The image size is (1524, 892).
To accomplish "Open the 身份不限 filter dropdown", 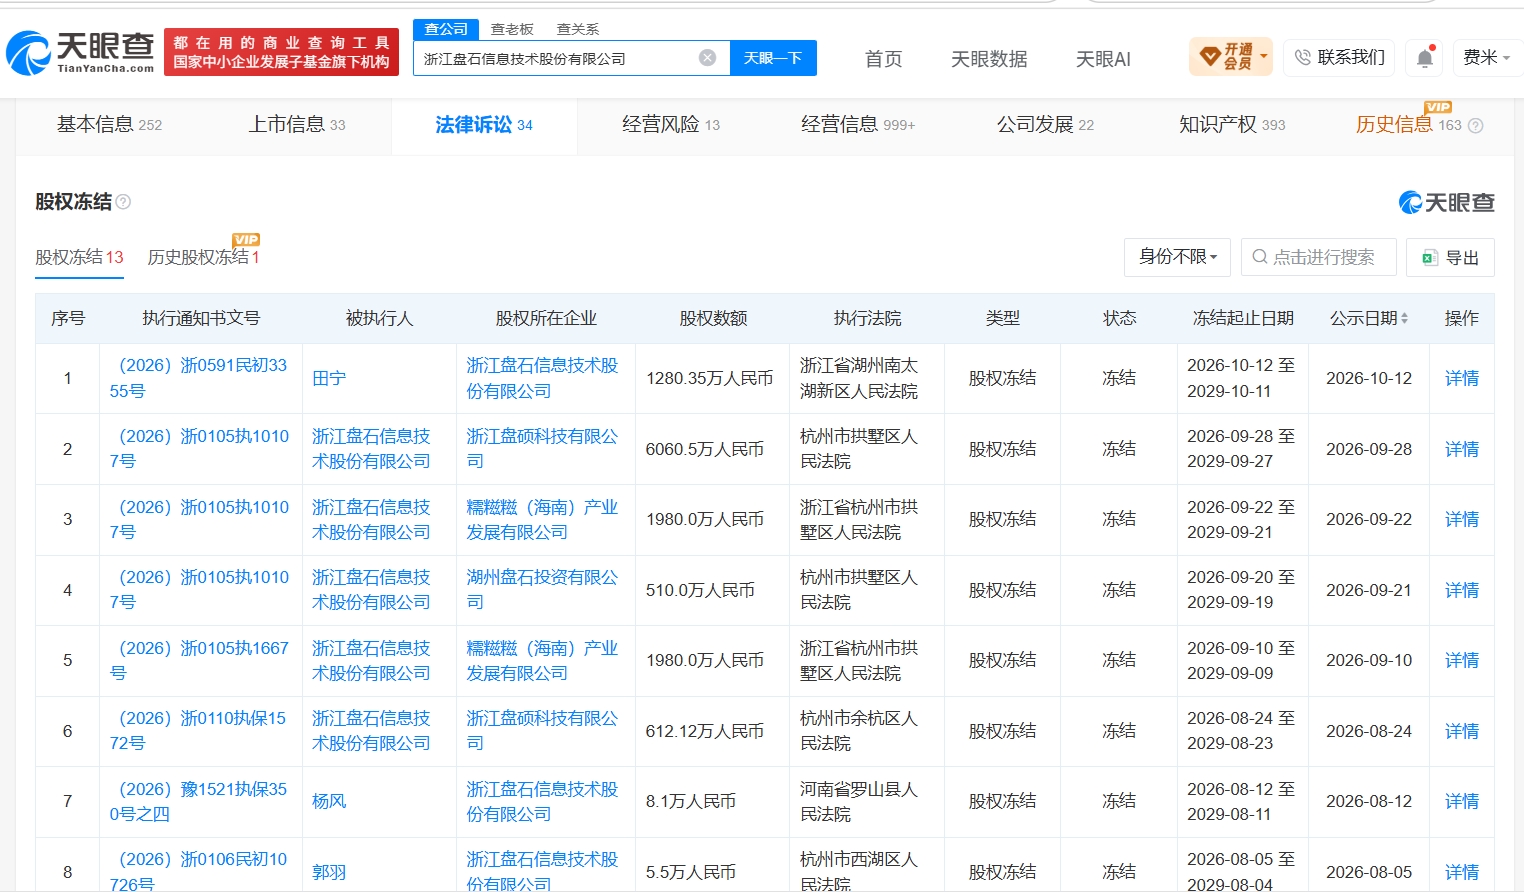I will [1177, 257].
